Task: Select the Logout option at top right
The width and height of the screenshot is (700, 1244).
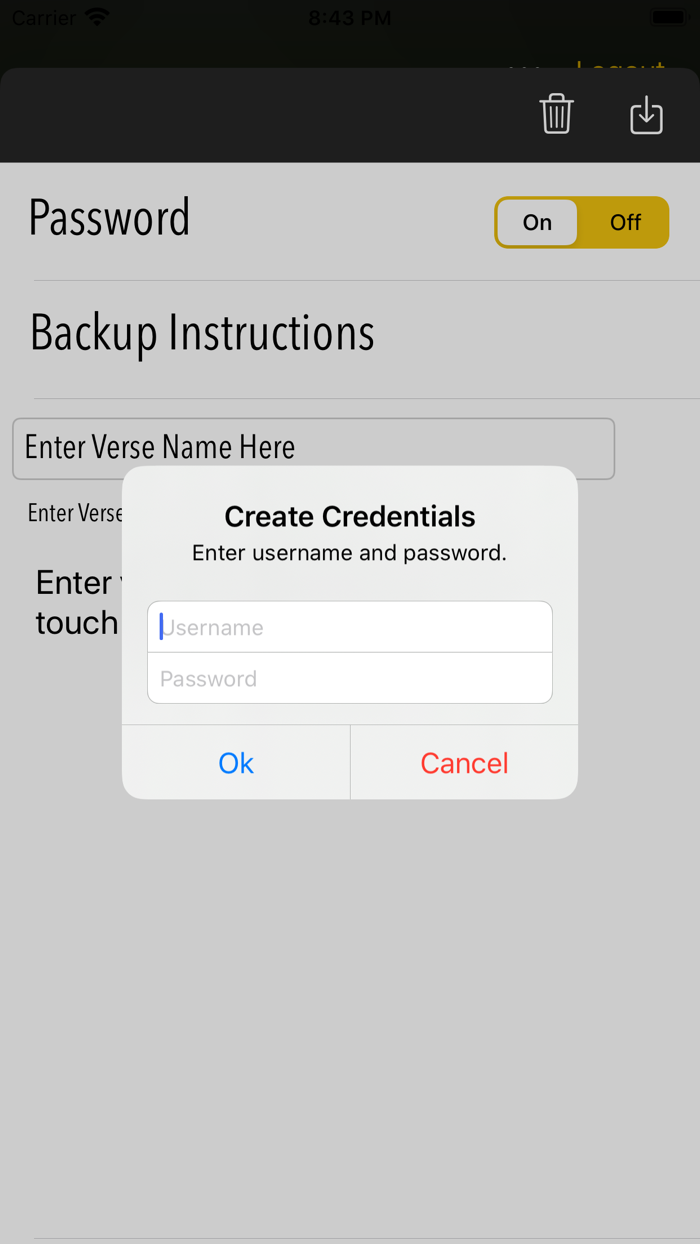Action: point(621,63)
